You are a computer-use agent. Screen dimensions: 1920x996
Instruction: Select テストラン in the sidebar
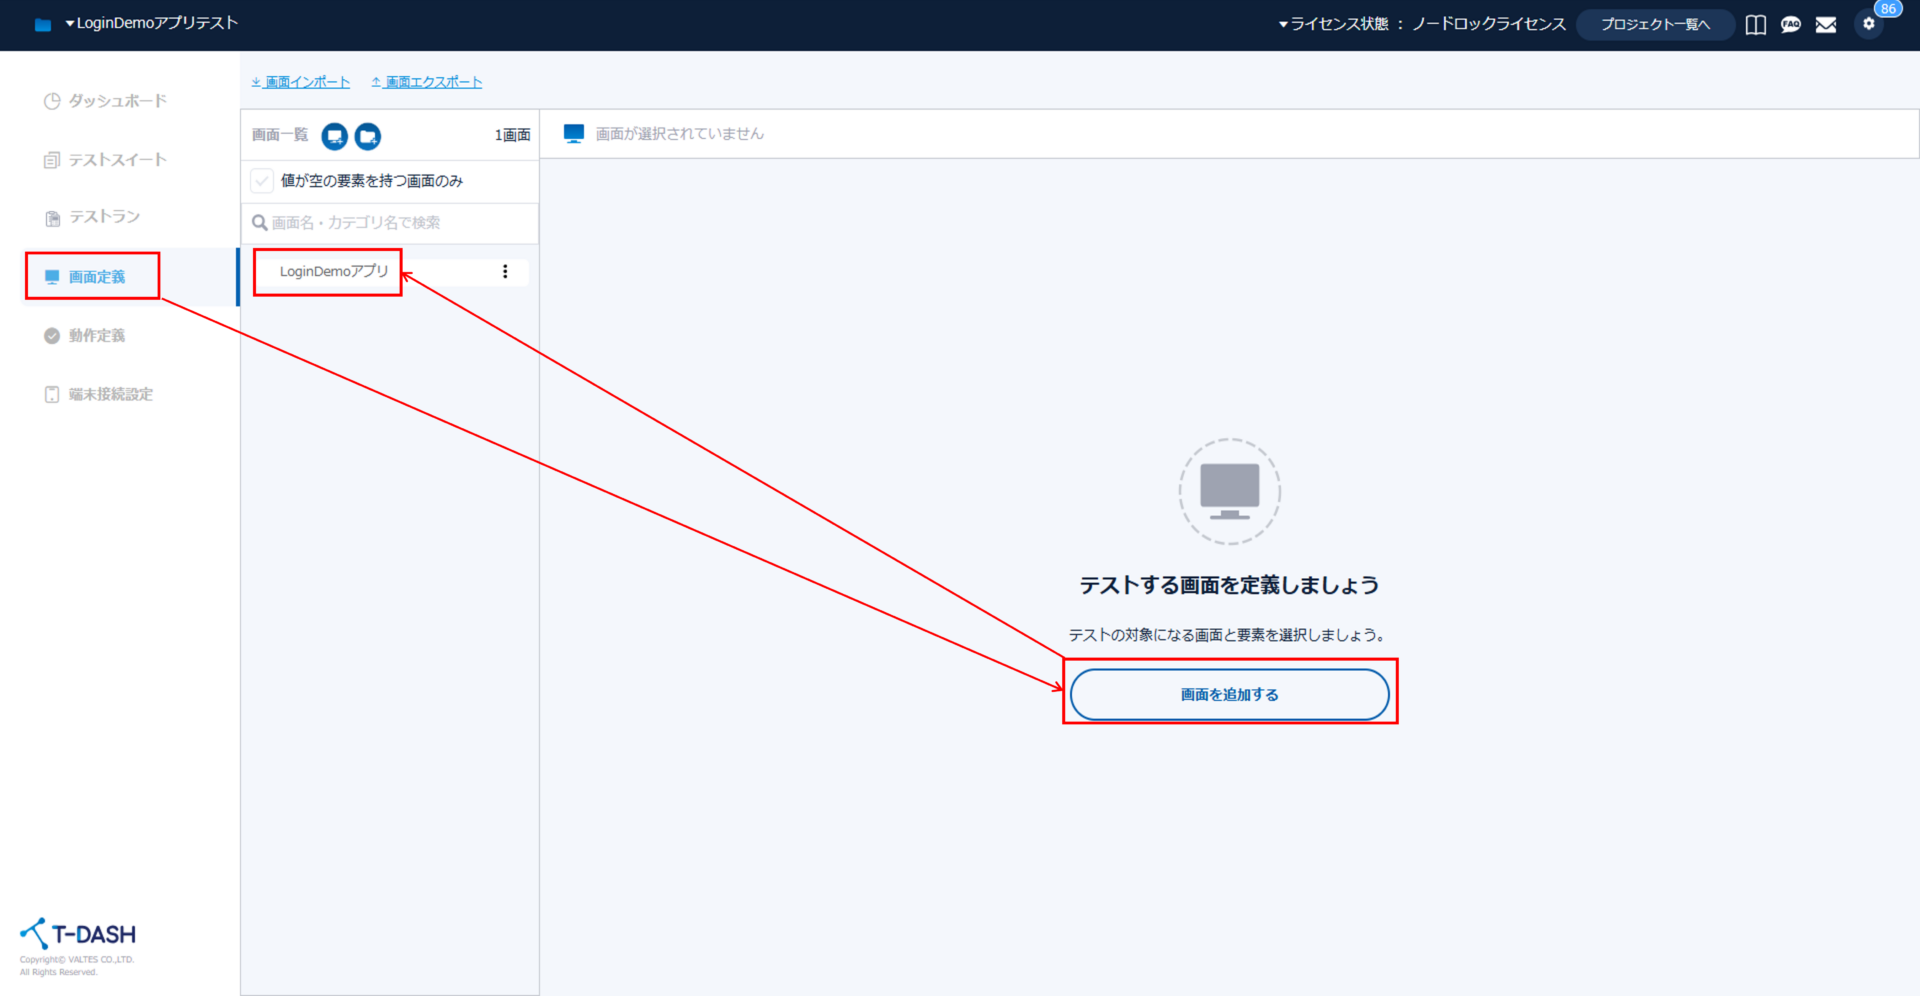click(x=104, y=217)
